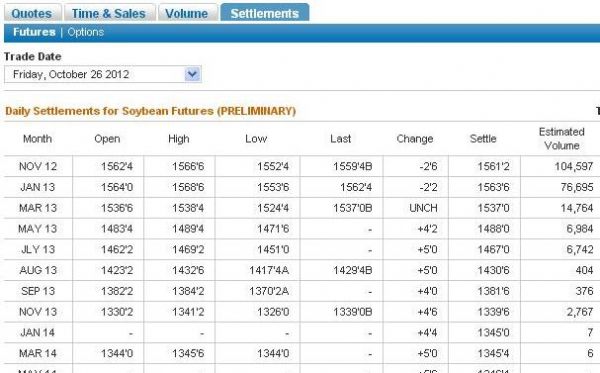Click the settle price 1488'0
600x373 pixels.
[x=494, y=229]
